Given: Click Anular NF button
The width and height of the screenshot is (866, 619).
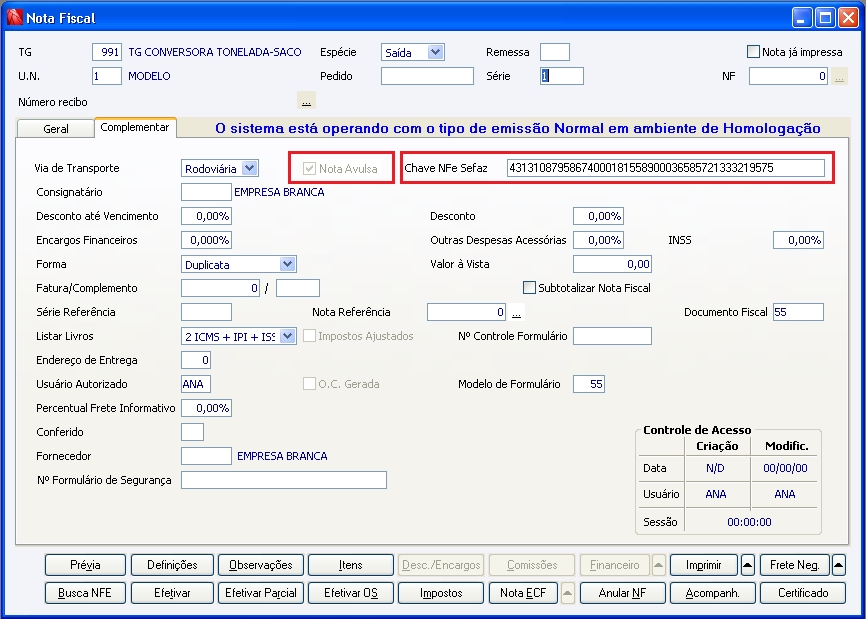Looking at the screenshot, I should [622, 593].
